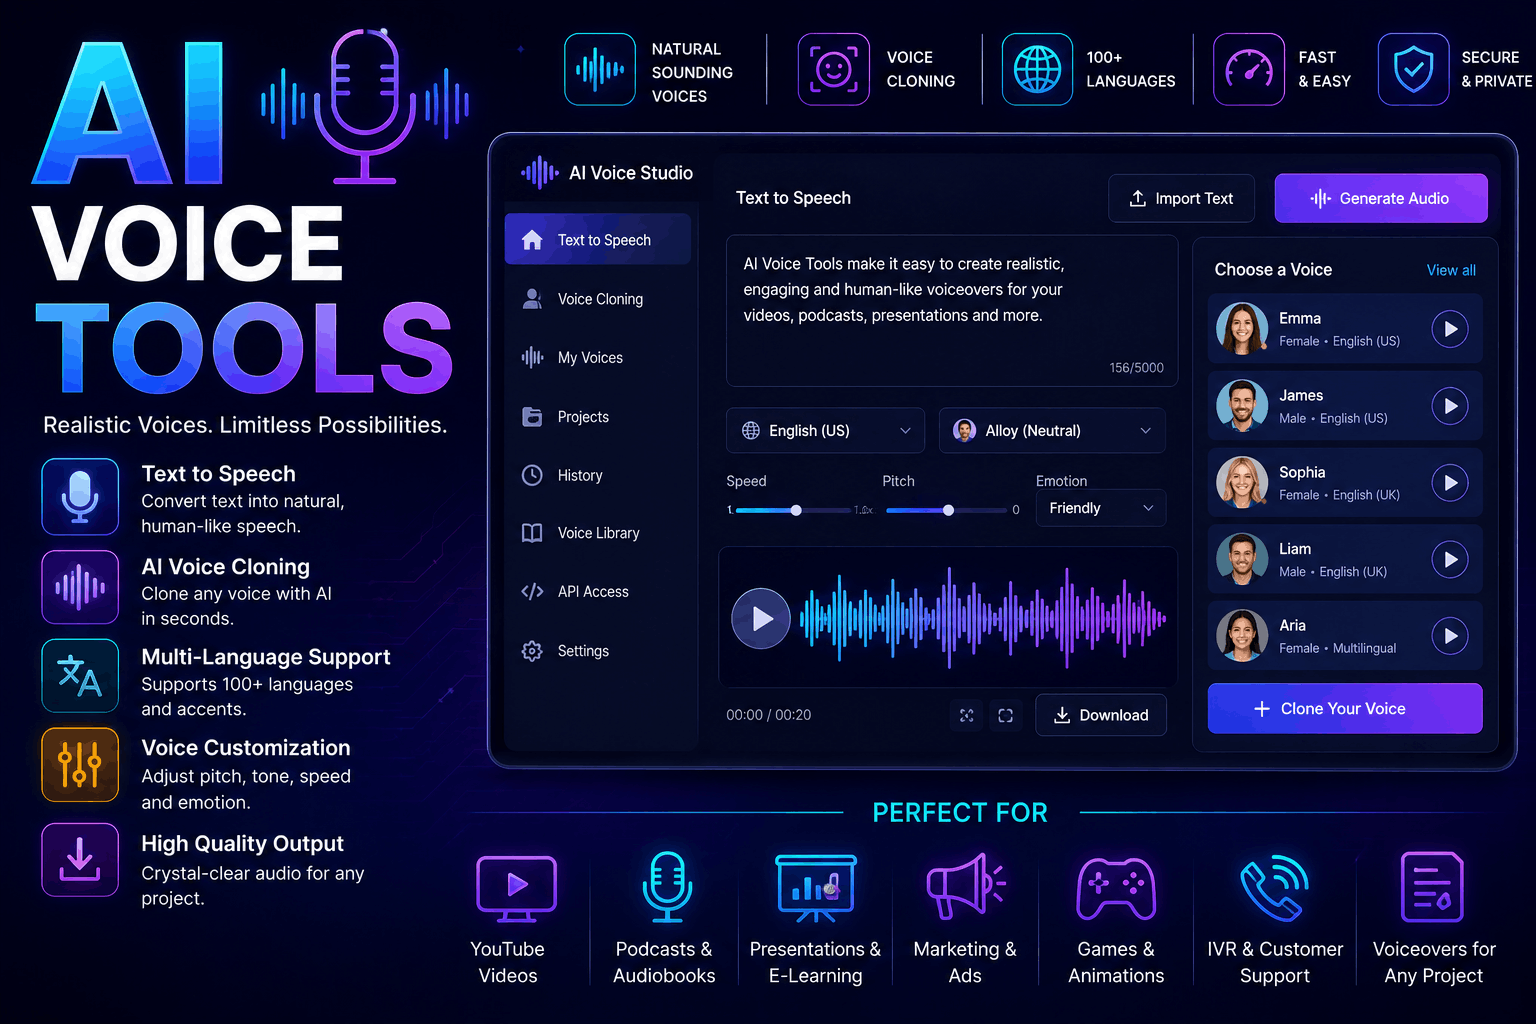This screenshot has width=1536, height=1024.
Task: Open History in sidebar
Action: point(597,475)
